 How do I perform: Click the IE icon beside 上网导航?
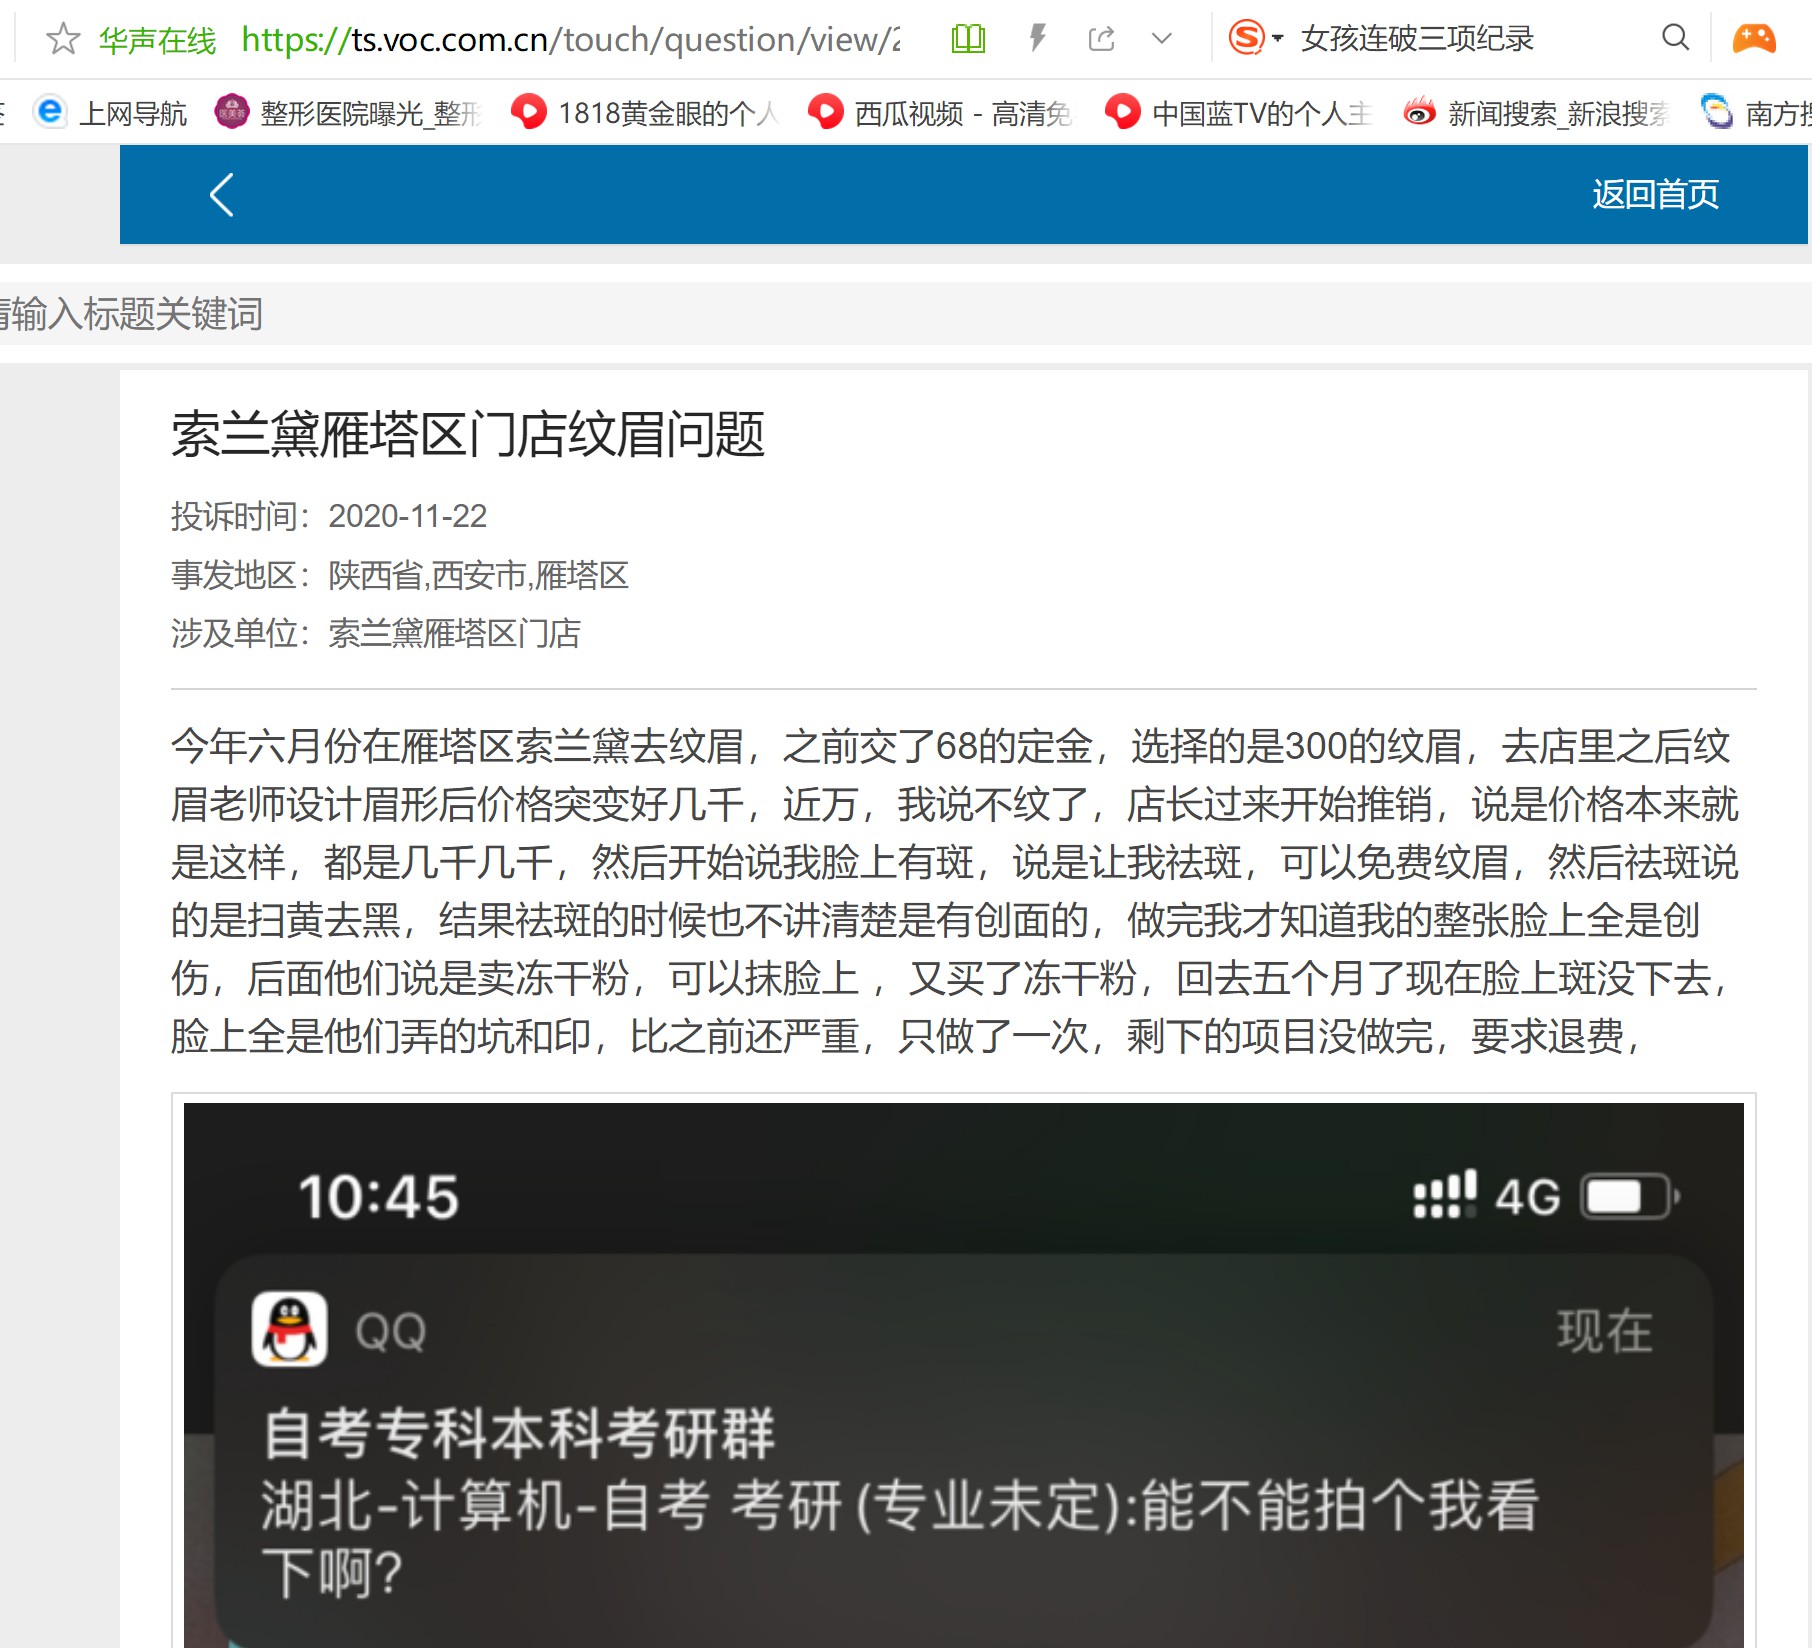(49, 111)
